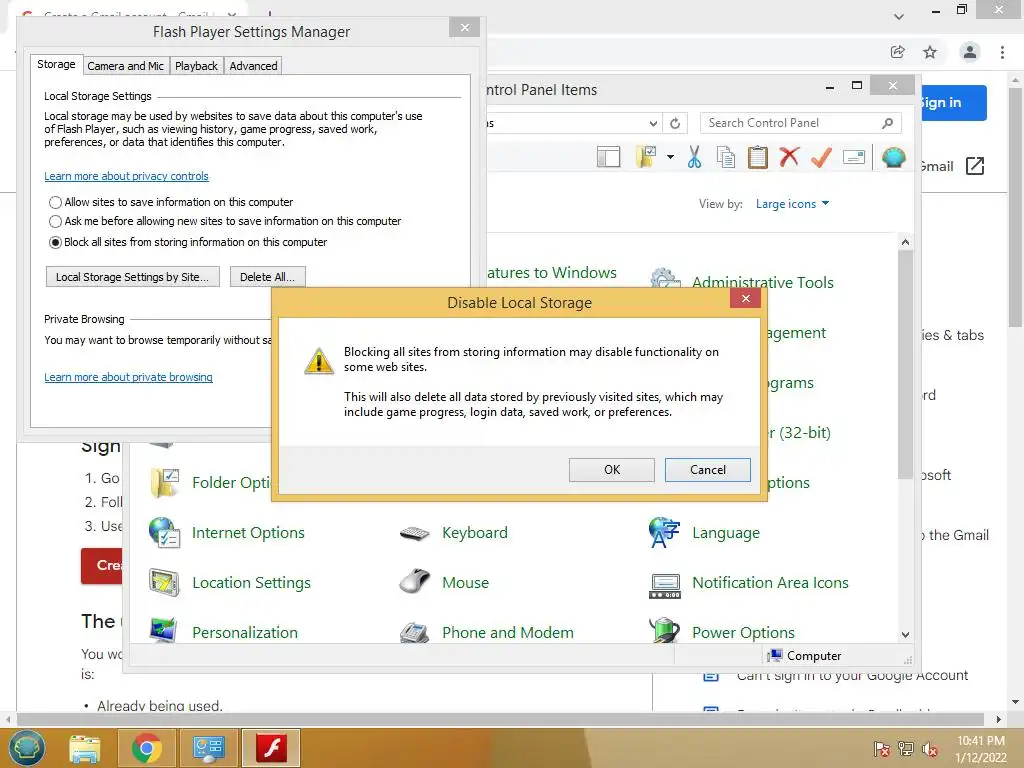Click the globe shell toolbar icon
The height and width of the screenshot is (768, 1024).
(x=893, y=157)
